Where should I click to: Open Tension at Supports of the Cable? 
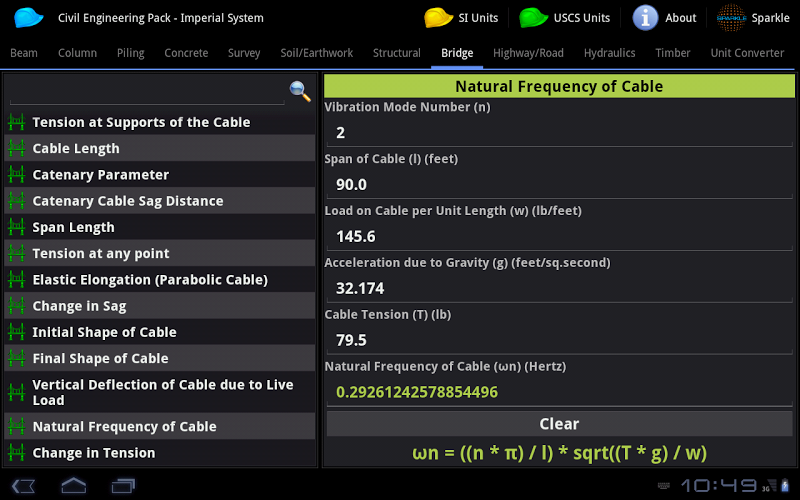pos(160,122)
